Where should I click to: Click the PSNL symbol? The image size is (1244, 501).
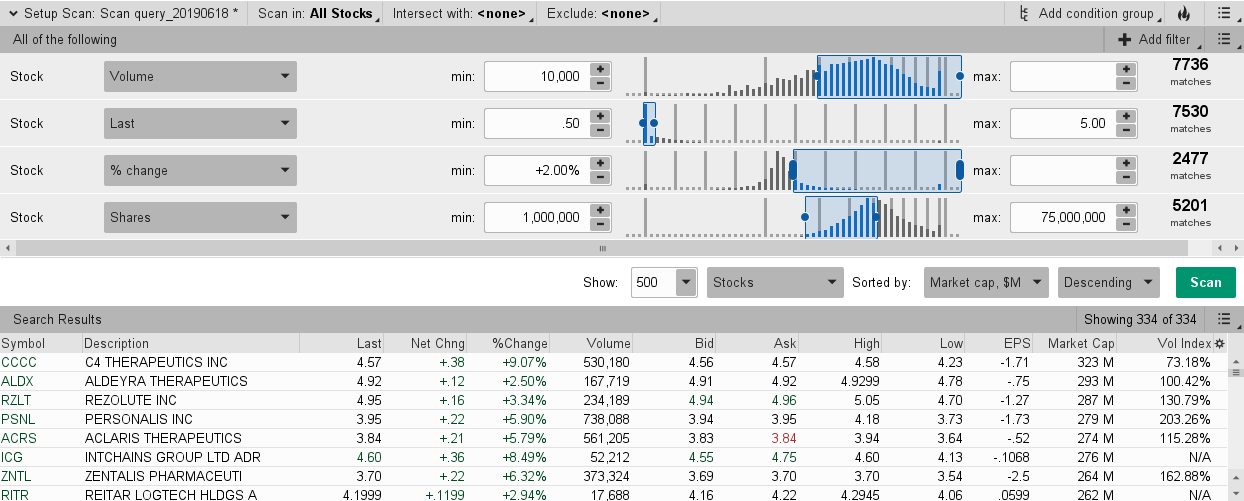pos(17,419)
